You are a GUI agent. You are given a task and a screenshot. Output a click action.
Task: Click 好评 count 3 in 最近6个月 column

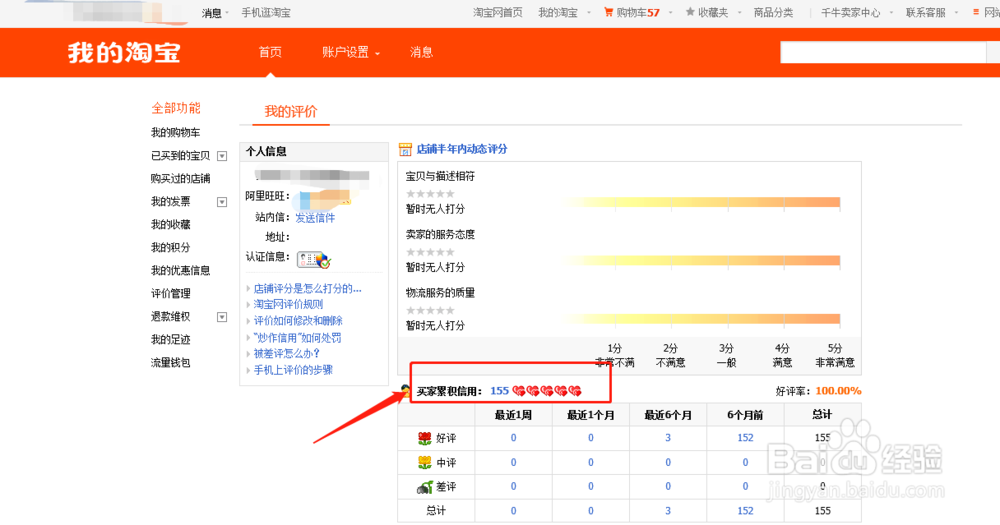[668, 438]
